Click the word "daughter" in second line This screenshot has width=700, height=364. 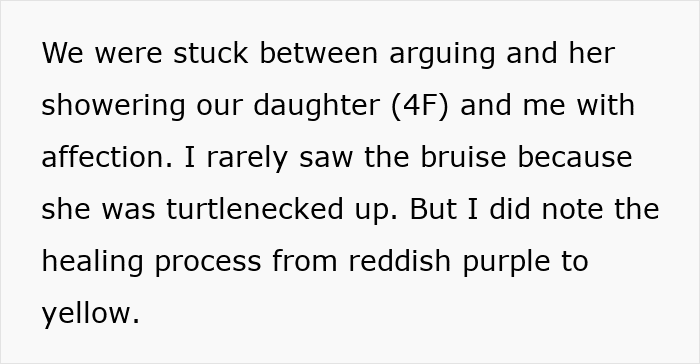pos(317,107)
